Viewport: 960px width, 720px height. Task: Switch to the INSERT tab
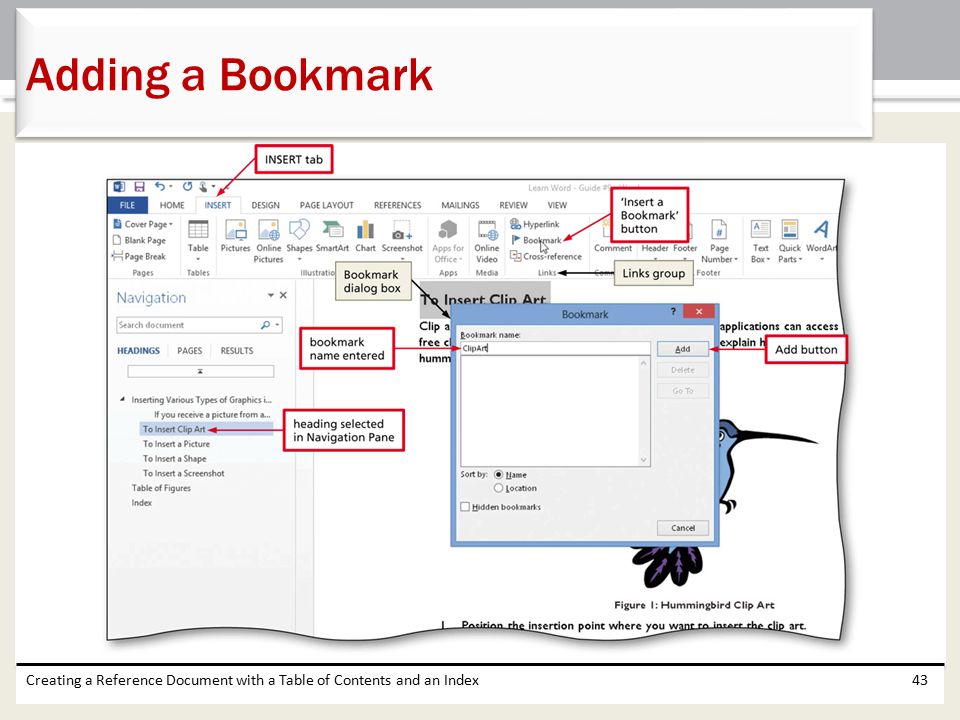[218, 205]
